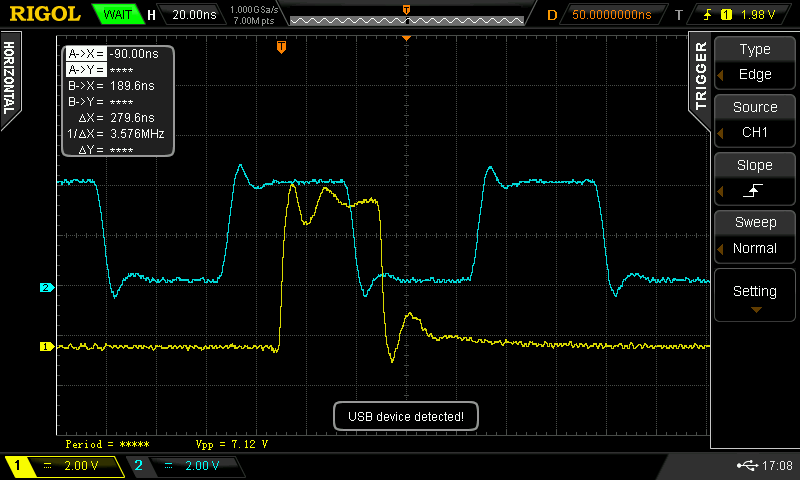Select the 20.00ns horizontal timebase value
This screenshot has height=480, width=800.
194,14
